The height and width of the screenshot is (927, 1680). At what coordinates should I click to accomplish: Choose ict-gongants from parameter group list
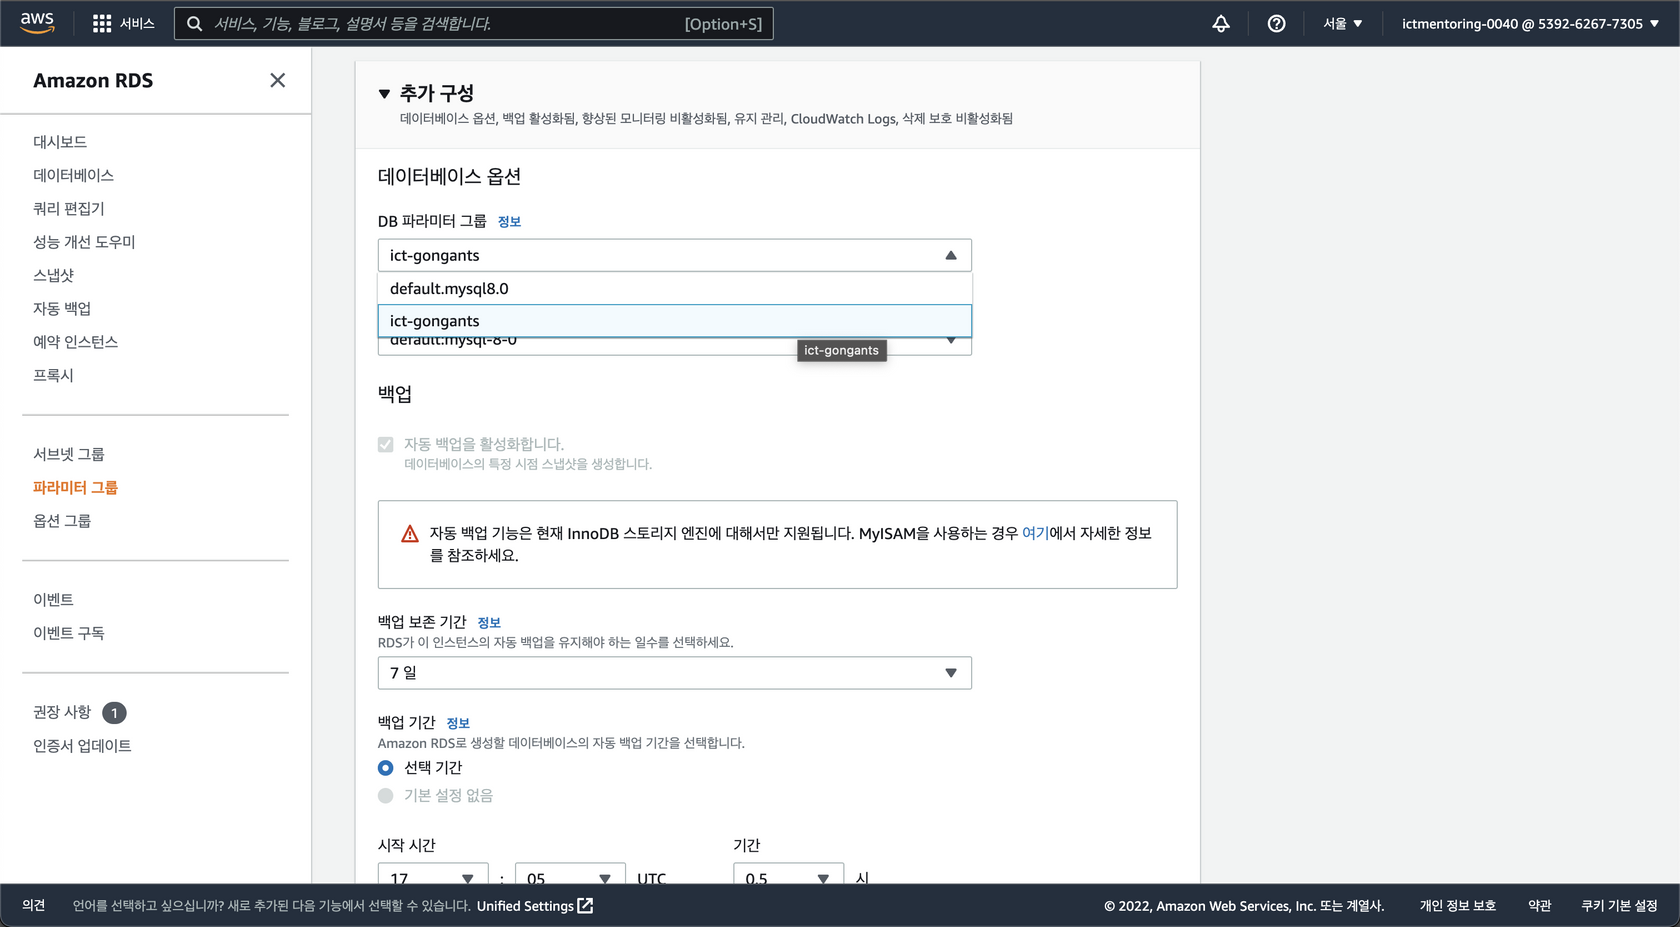pos(675,321)
